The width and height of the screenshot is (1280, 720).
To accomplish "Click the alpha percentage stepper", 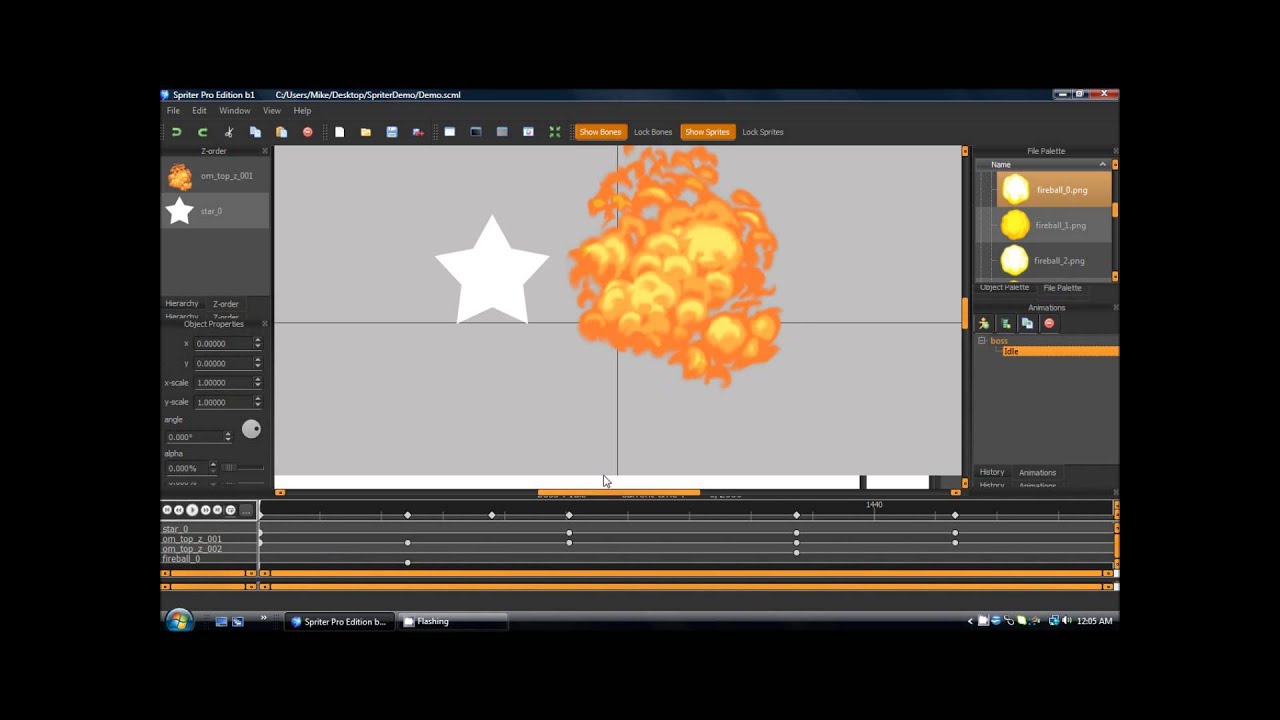I will click(x=213, y=467).
